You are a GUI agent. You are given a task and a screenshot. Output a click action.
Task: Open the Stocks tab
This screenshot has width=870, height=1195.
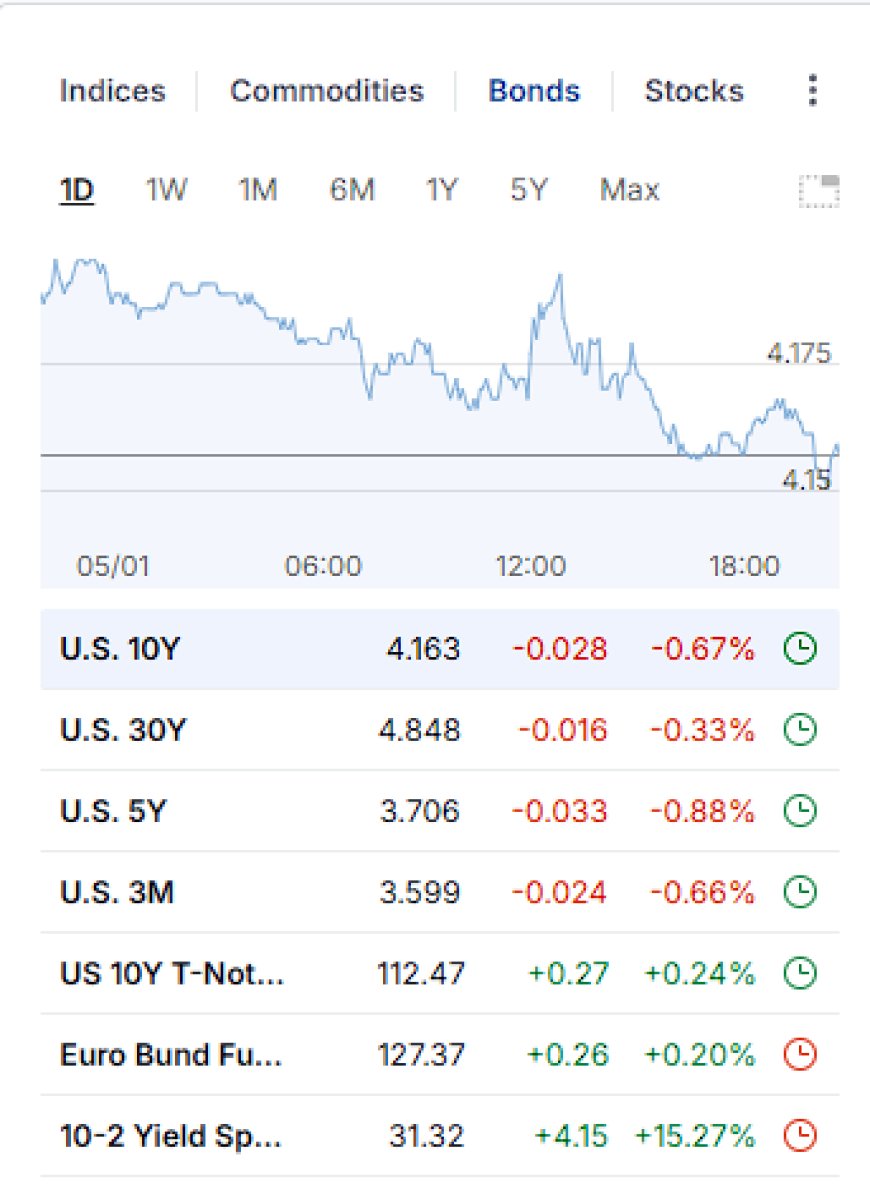coord(694,91)
